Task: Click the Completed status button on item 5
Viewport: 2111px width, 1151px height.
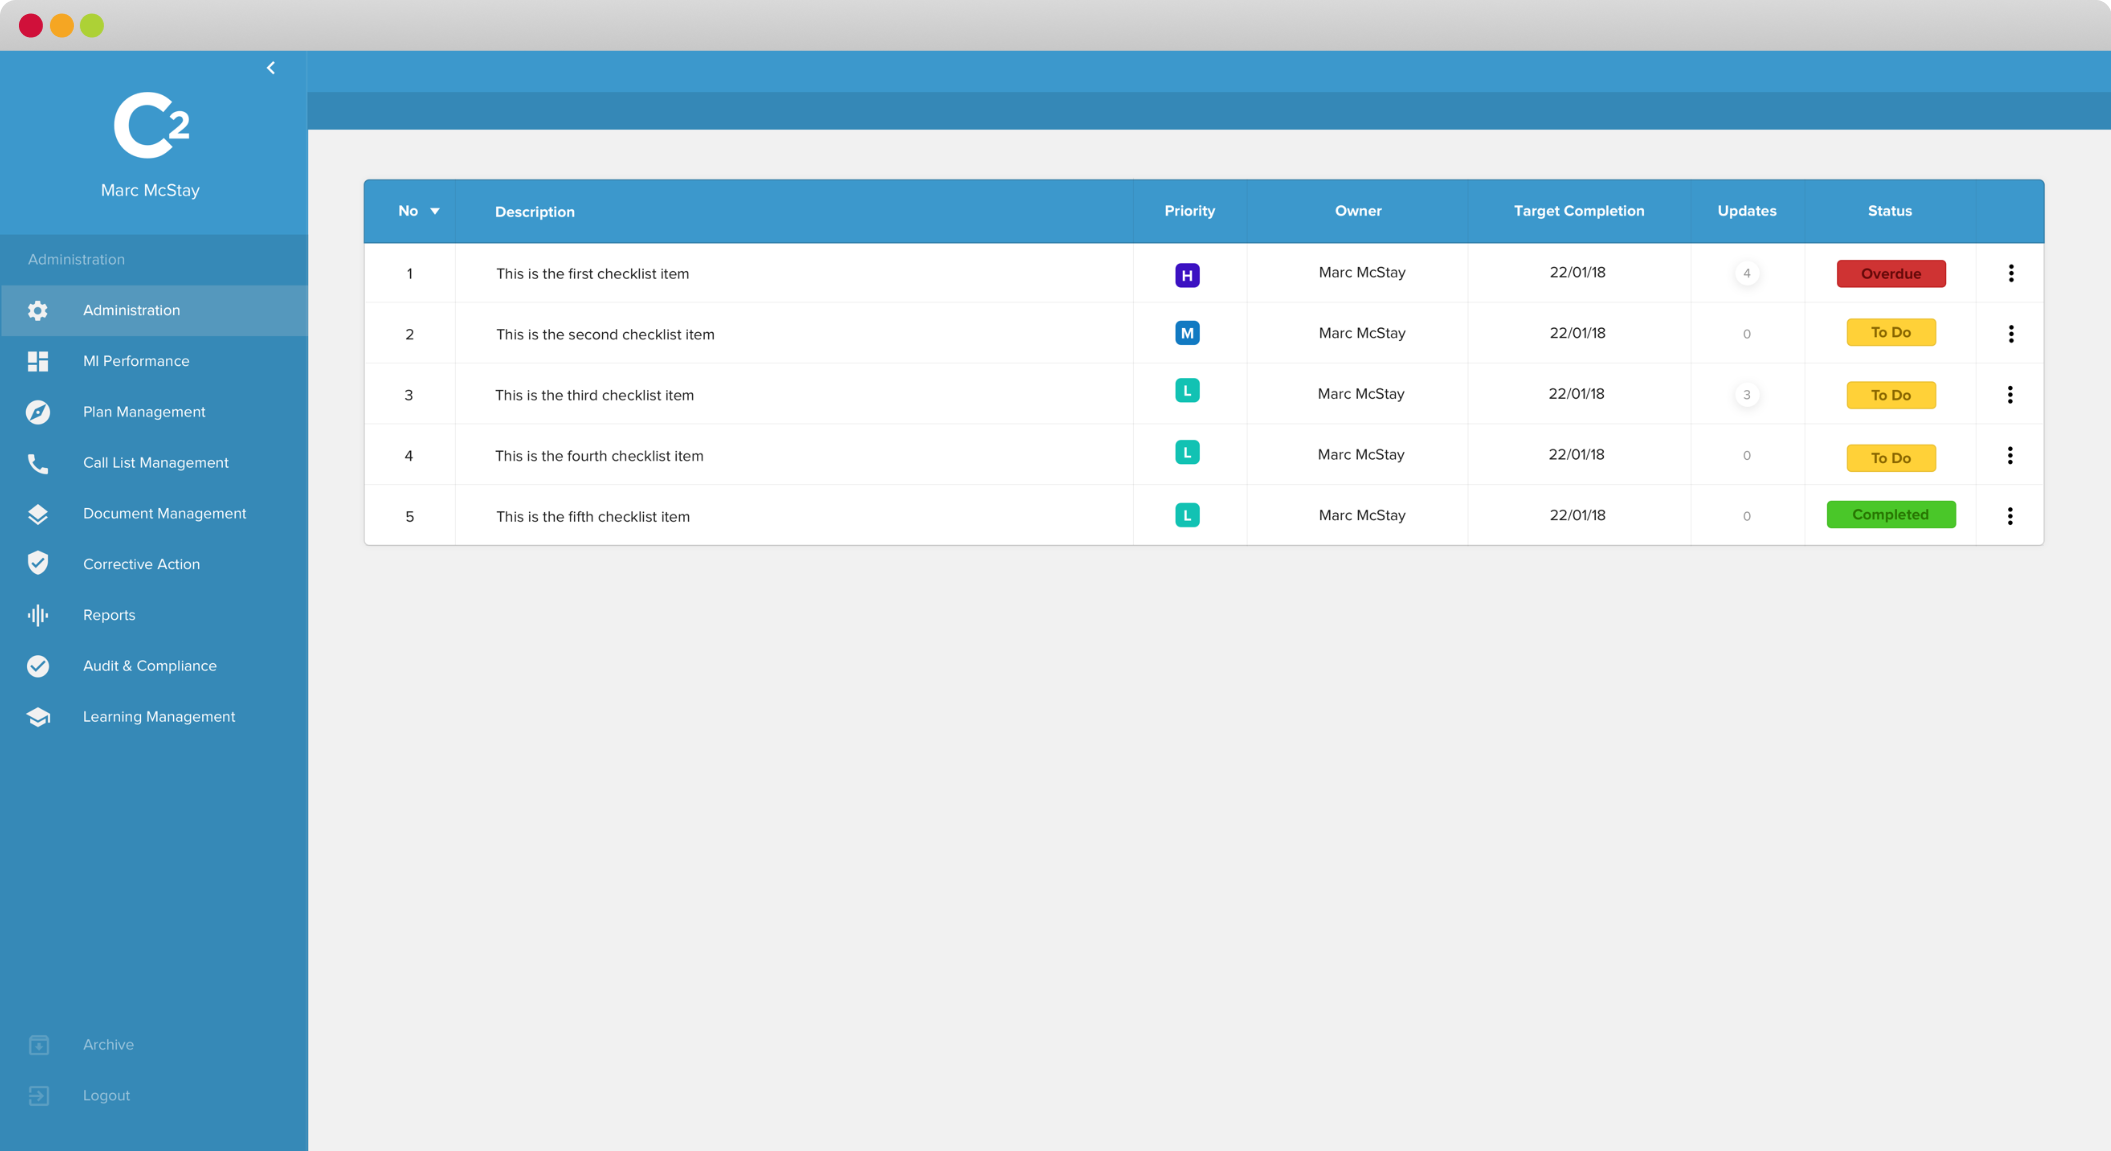Action: pyautogui.click(x=1890, y=515)
